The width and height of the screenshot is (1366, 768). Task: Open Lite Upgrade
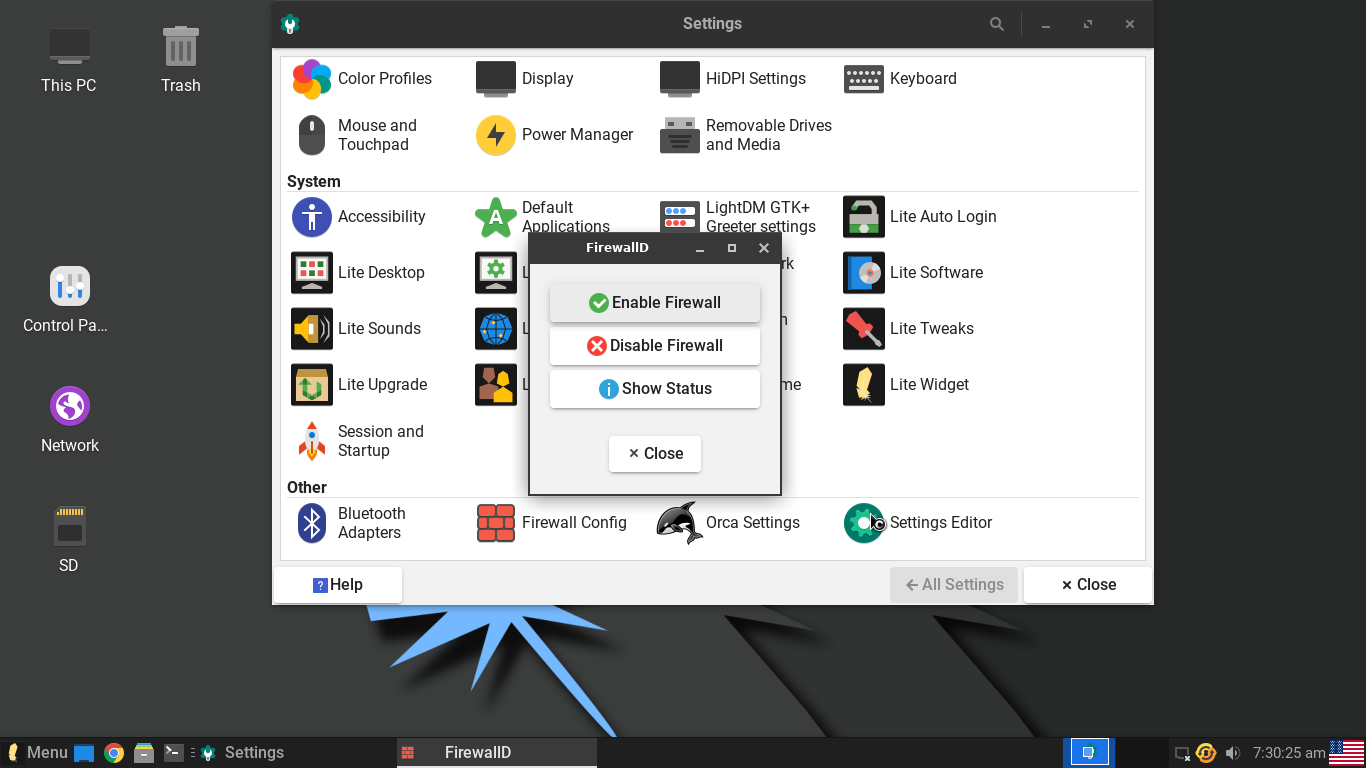(359, 385)
